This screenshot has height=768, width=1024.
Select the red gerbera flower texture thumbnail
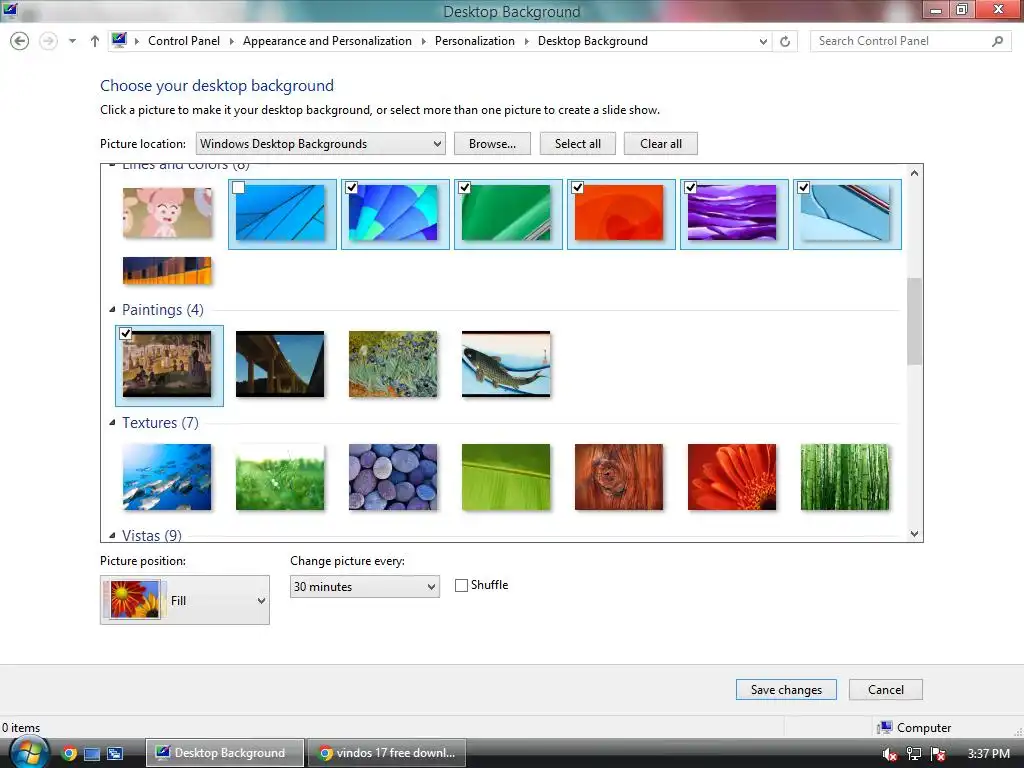pyautogui.click(x=732, y=477)
